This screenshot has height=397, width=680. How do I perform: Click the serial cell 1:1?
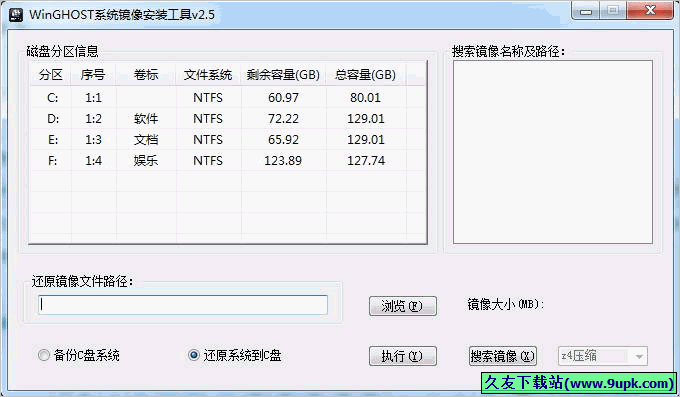click(x=93, y=98)
